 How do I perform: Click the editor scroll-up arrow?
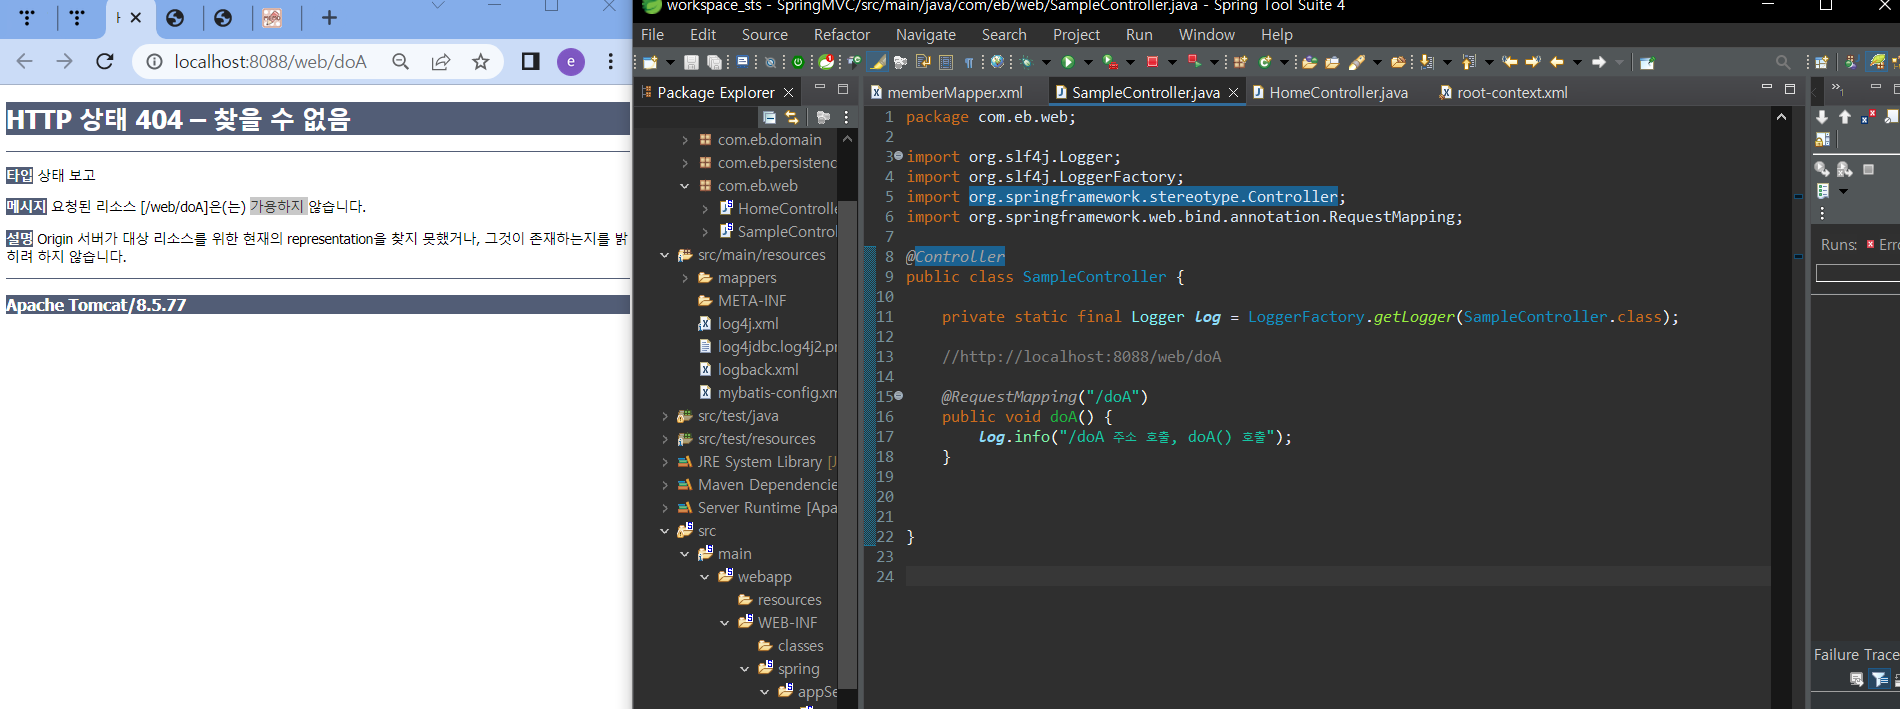1781,117
